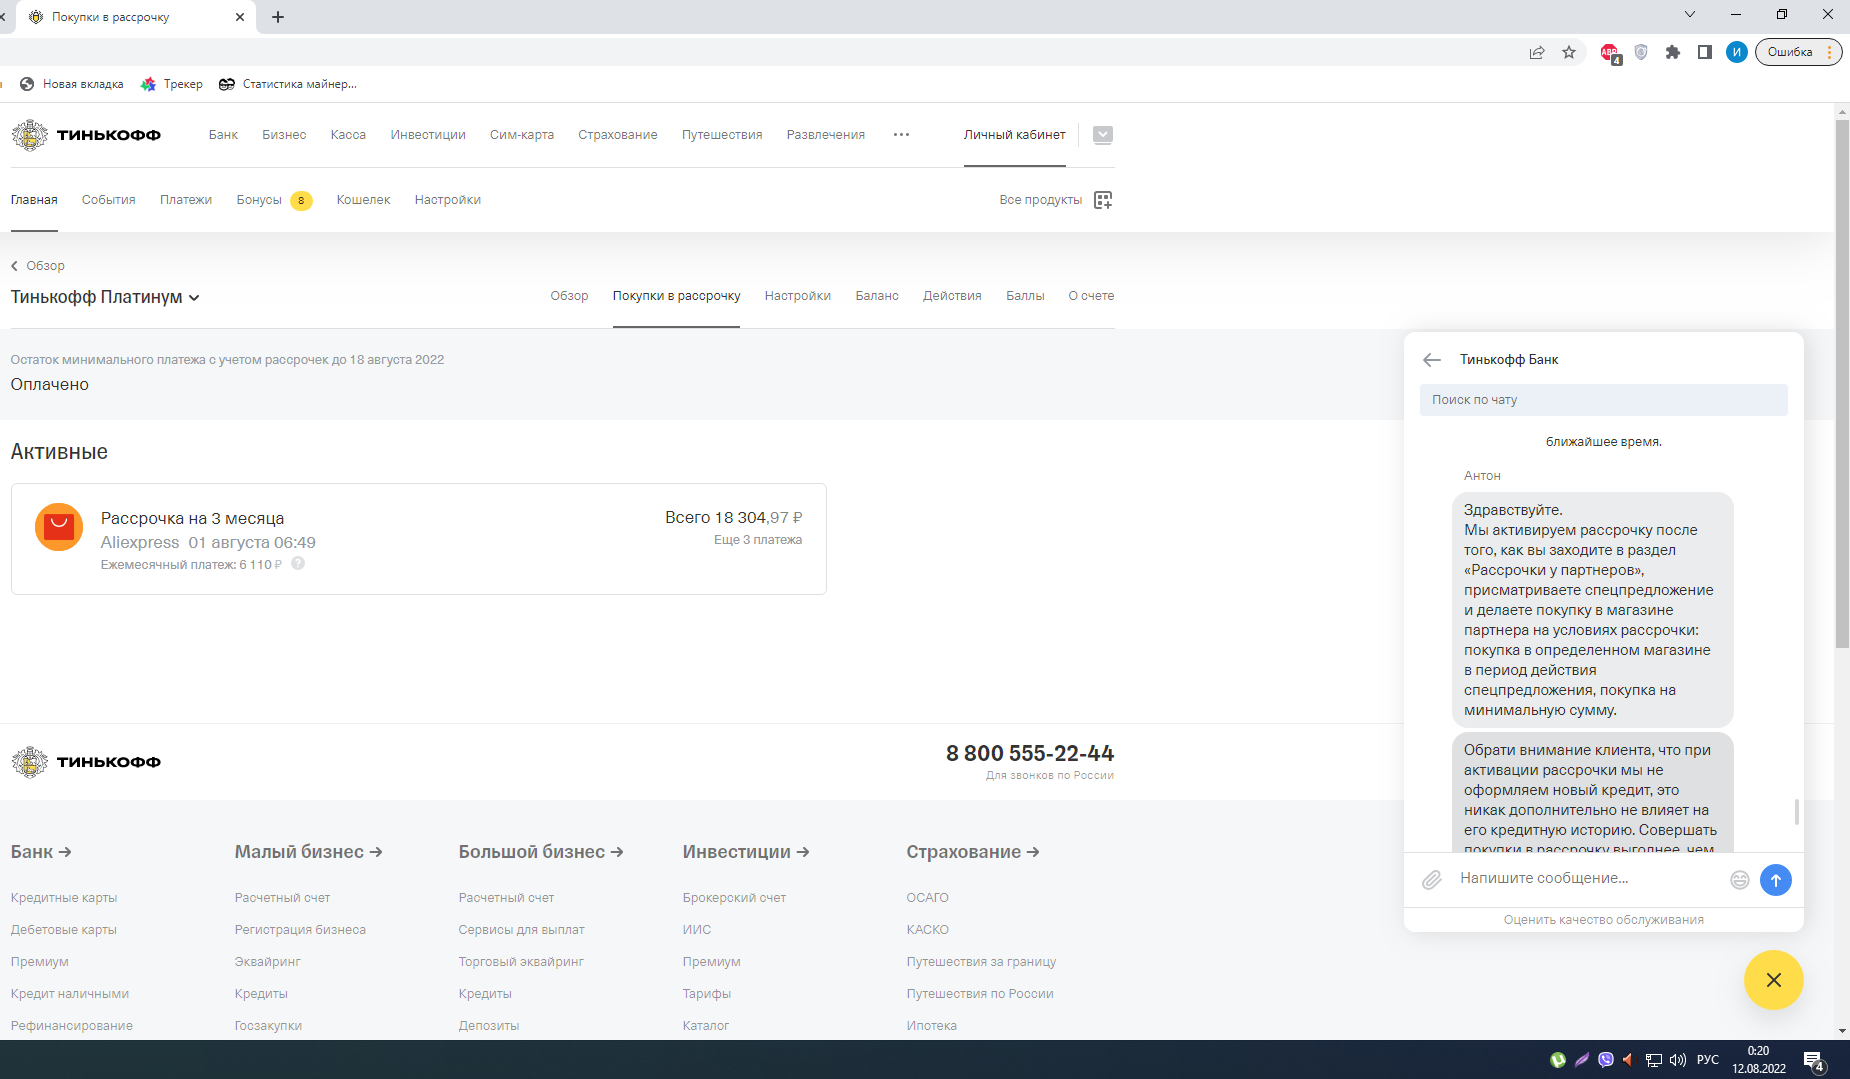The height and width of the screenshot is (1079, 1850).
Task: Click the chat scrollbar thumb
Action: [1797, 811]
